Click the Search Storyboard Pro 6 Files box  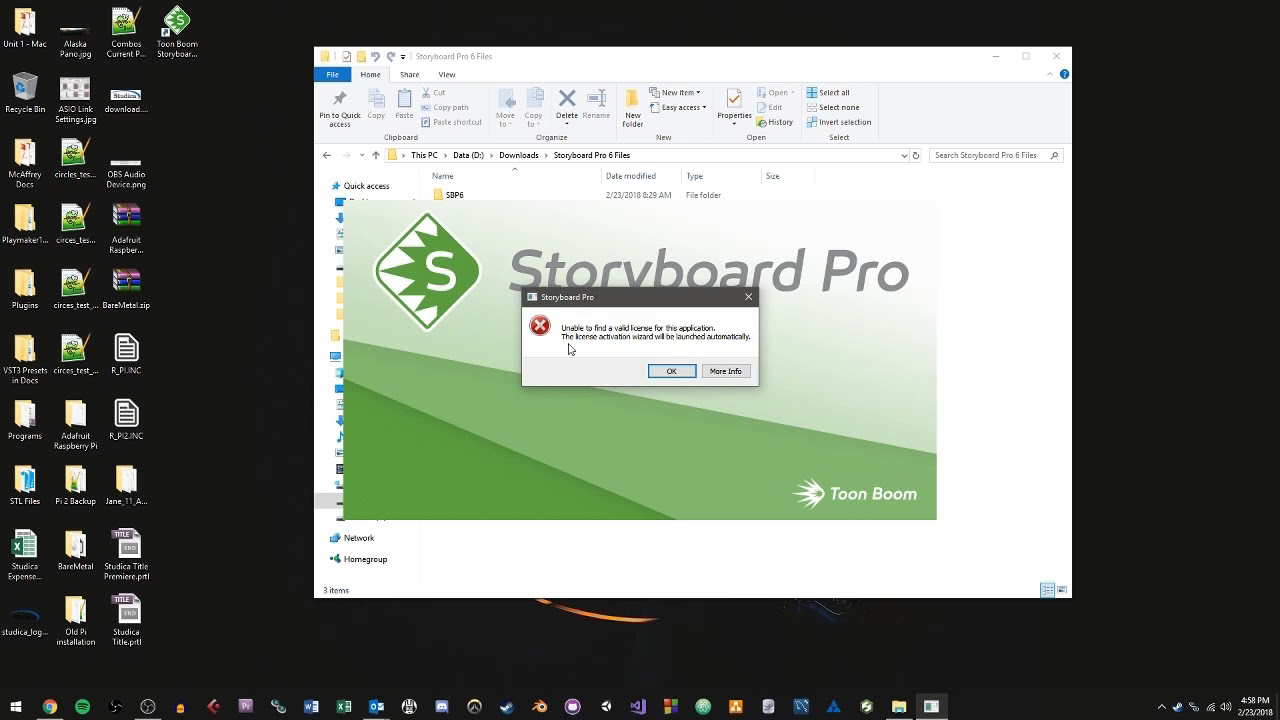pos(996,156)
